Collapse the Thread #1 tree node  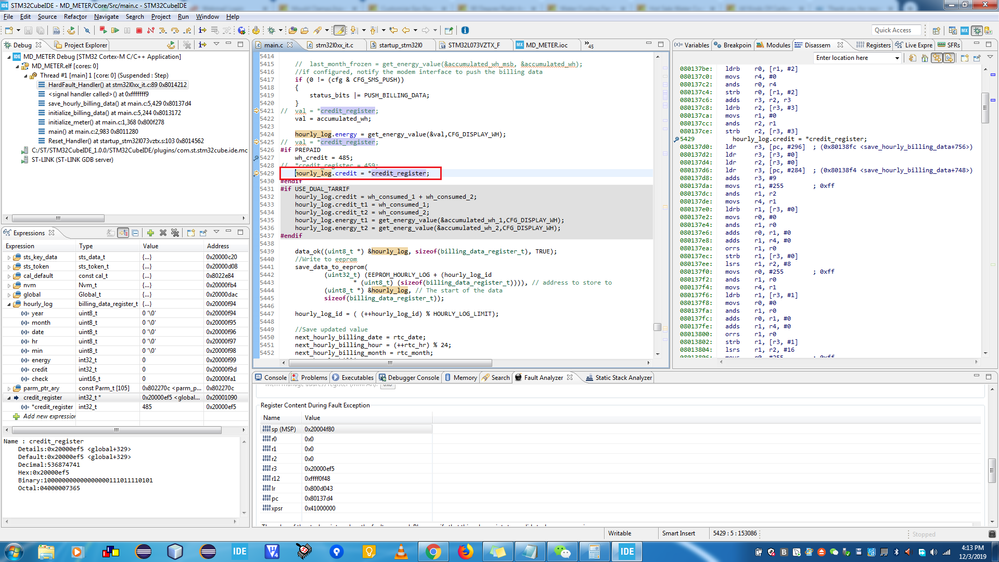tap(26, 75)
